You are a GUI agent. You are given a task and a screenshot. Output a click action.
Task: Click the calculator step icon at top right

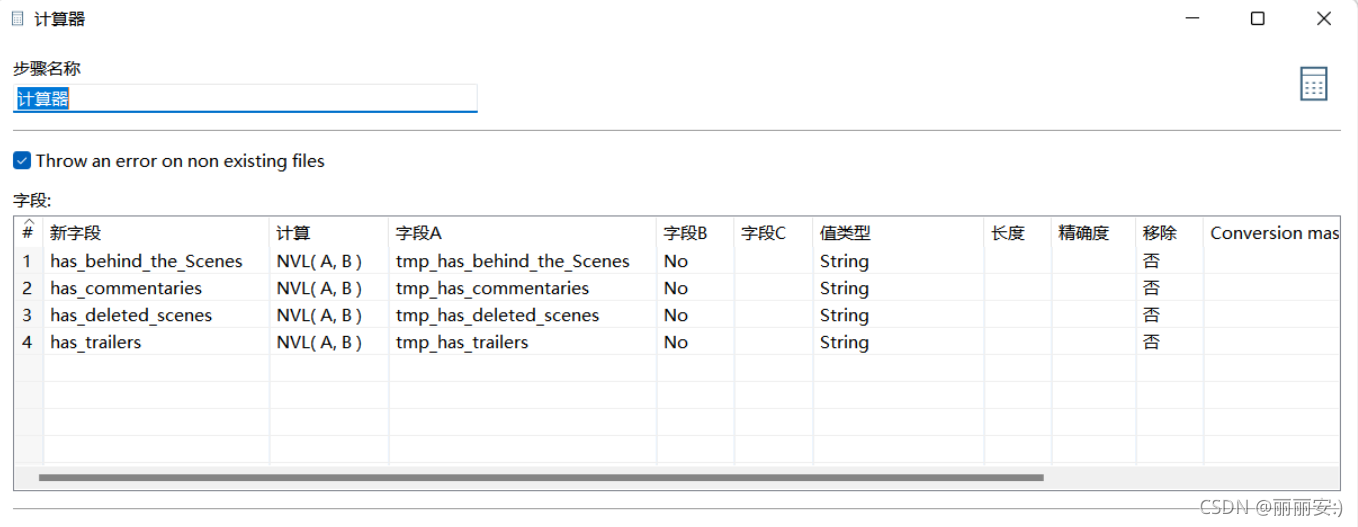pyautogui.click(x=1313, y=84)
